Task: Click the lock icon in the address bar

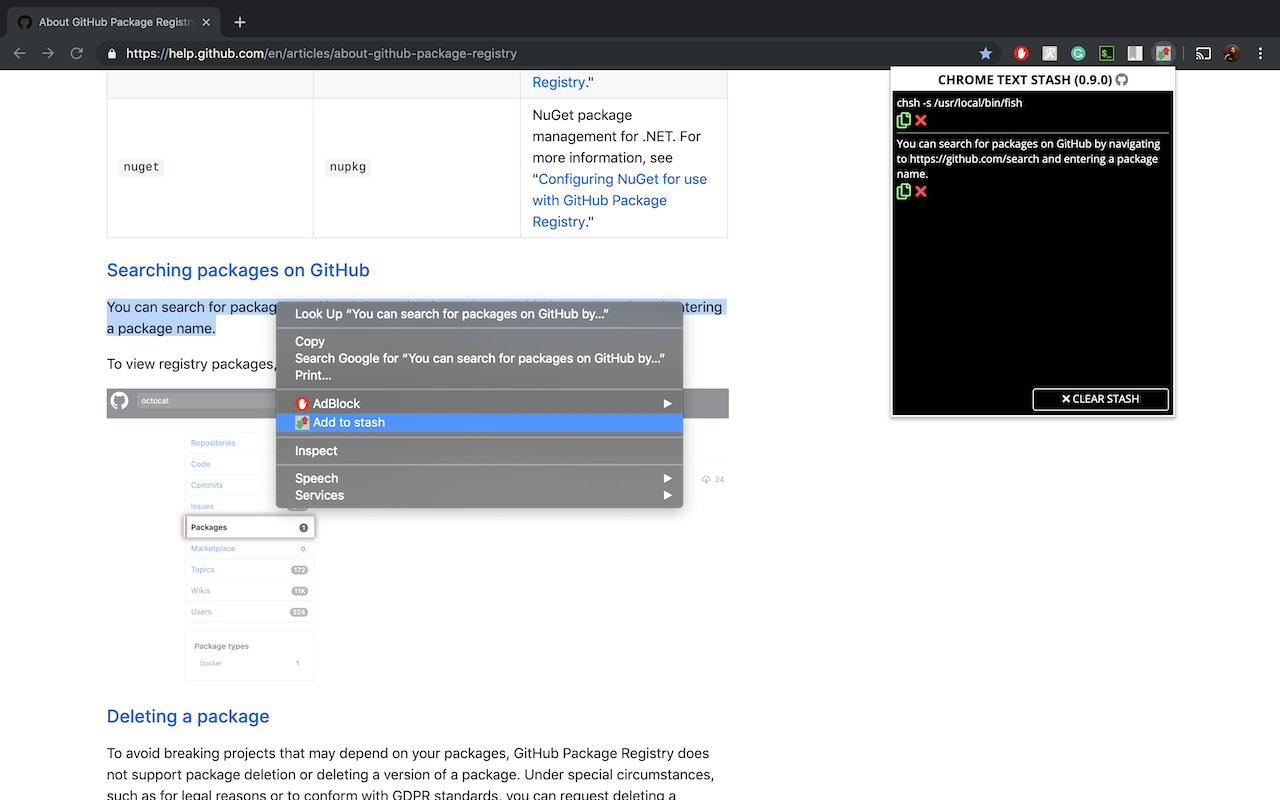Action: pos(112,54)
